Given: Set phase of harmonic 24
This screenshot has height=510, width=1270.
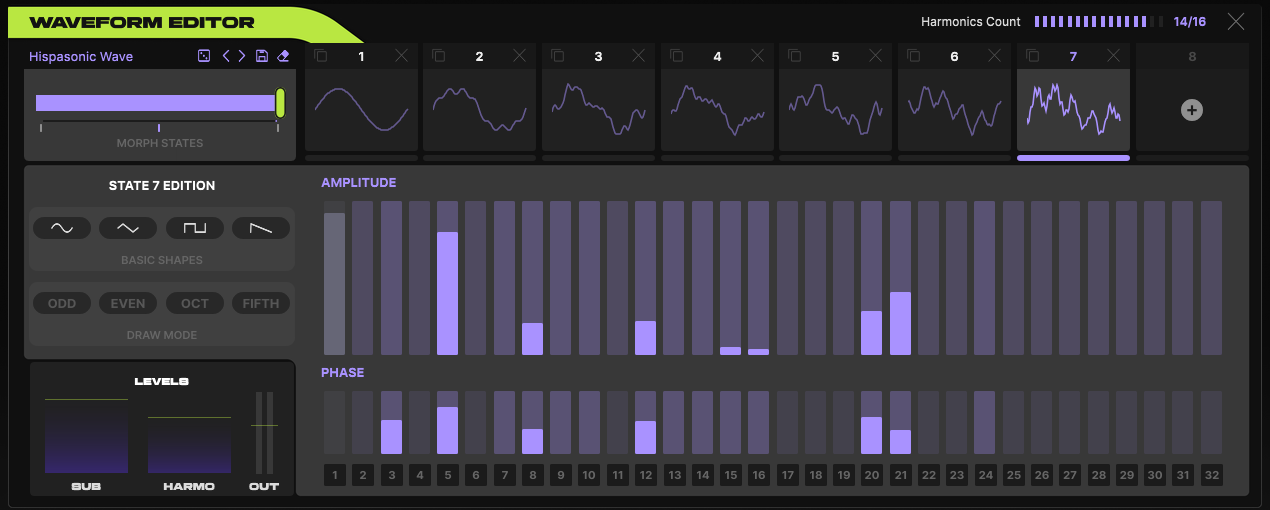Looking at the screenshot, I should tap(984, 423).
